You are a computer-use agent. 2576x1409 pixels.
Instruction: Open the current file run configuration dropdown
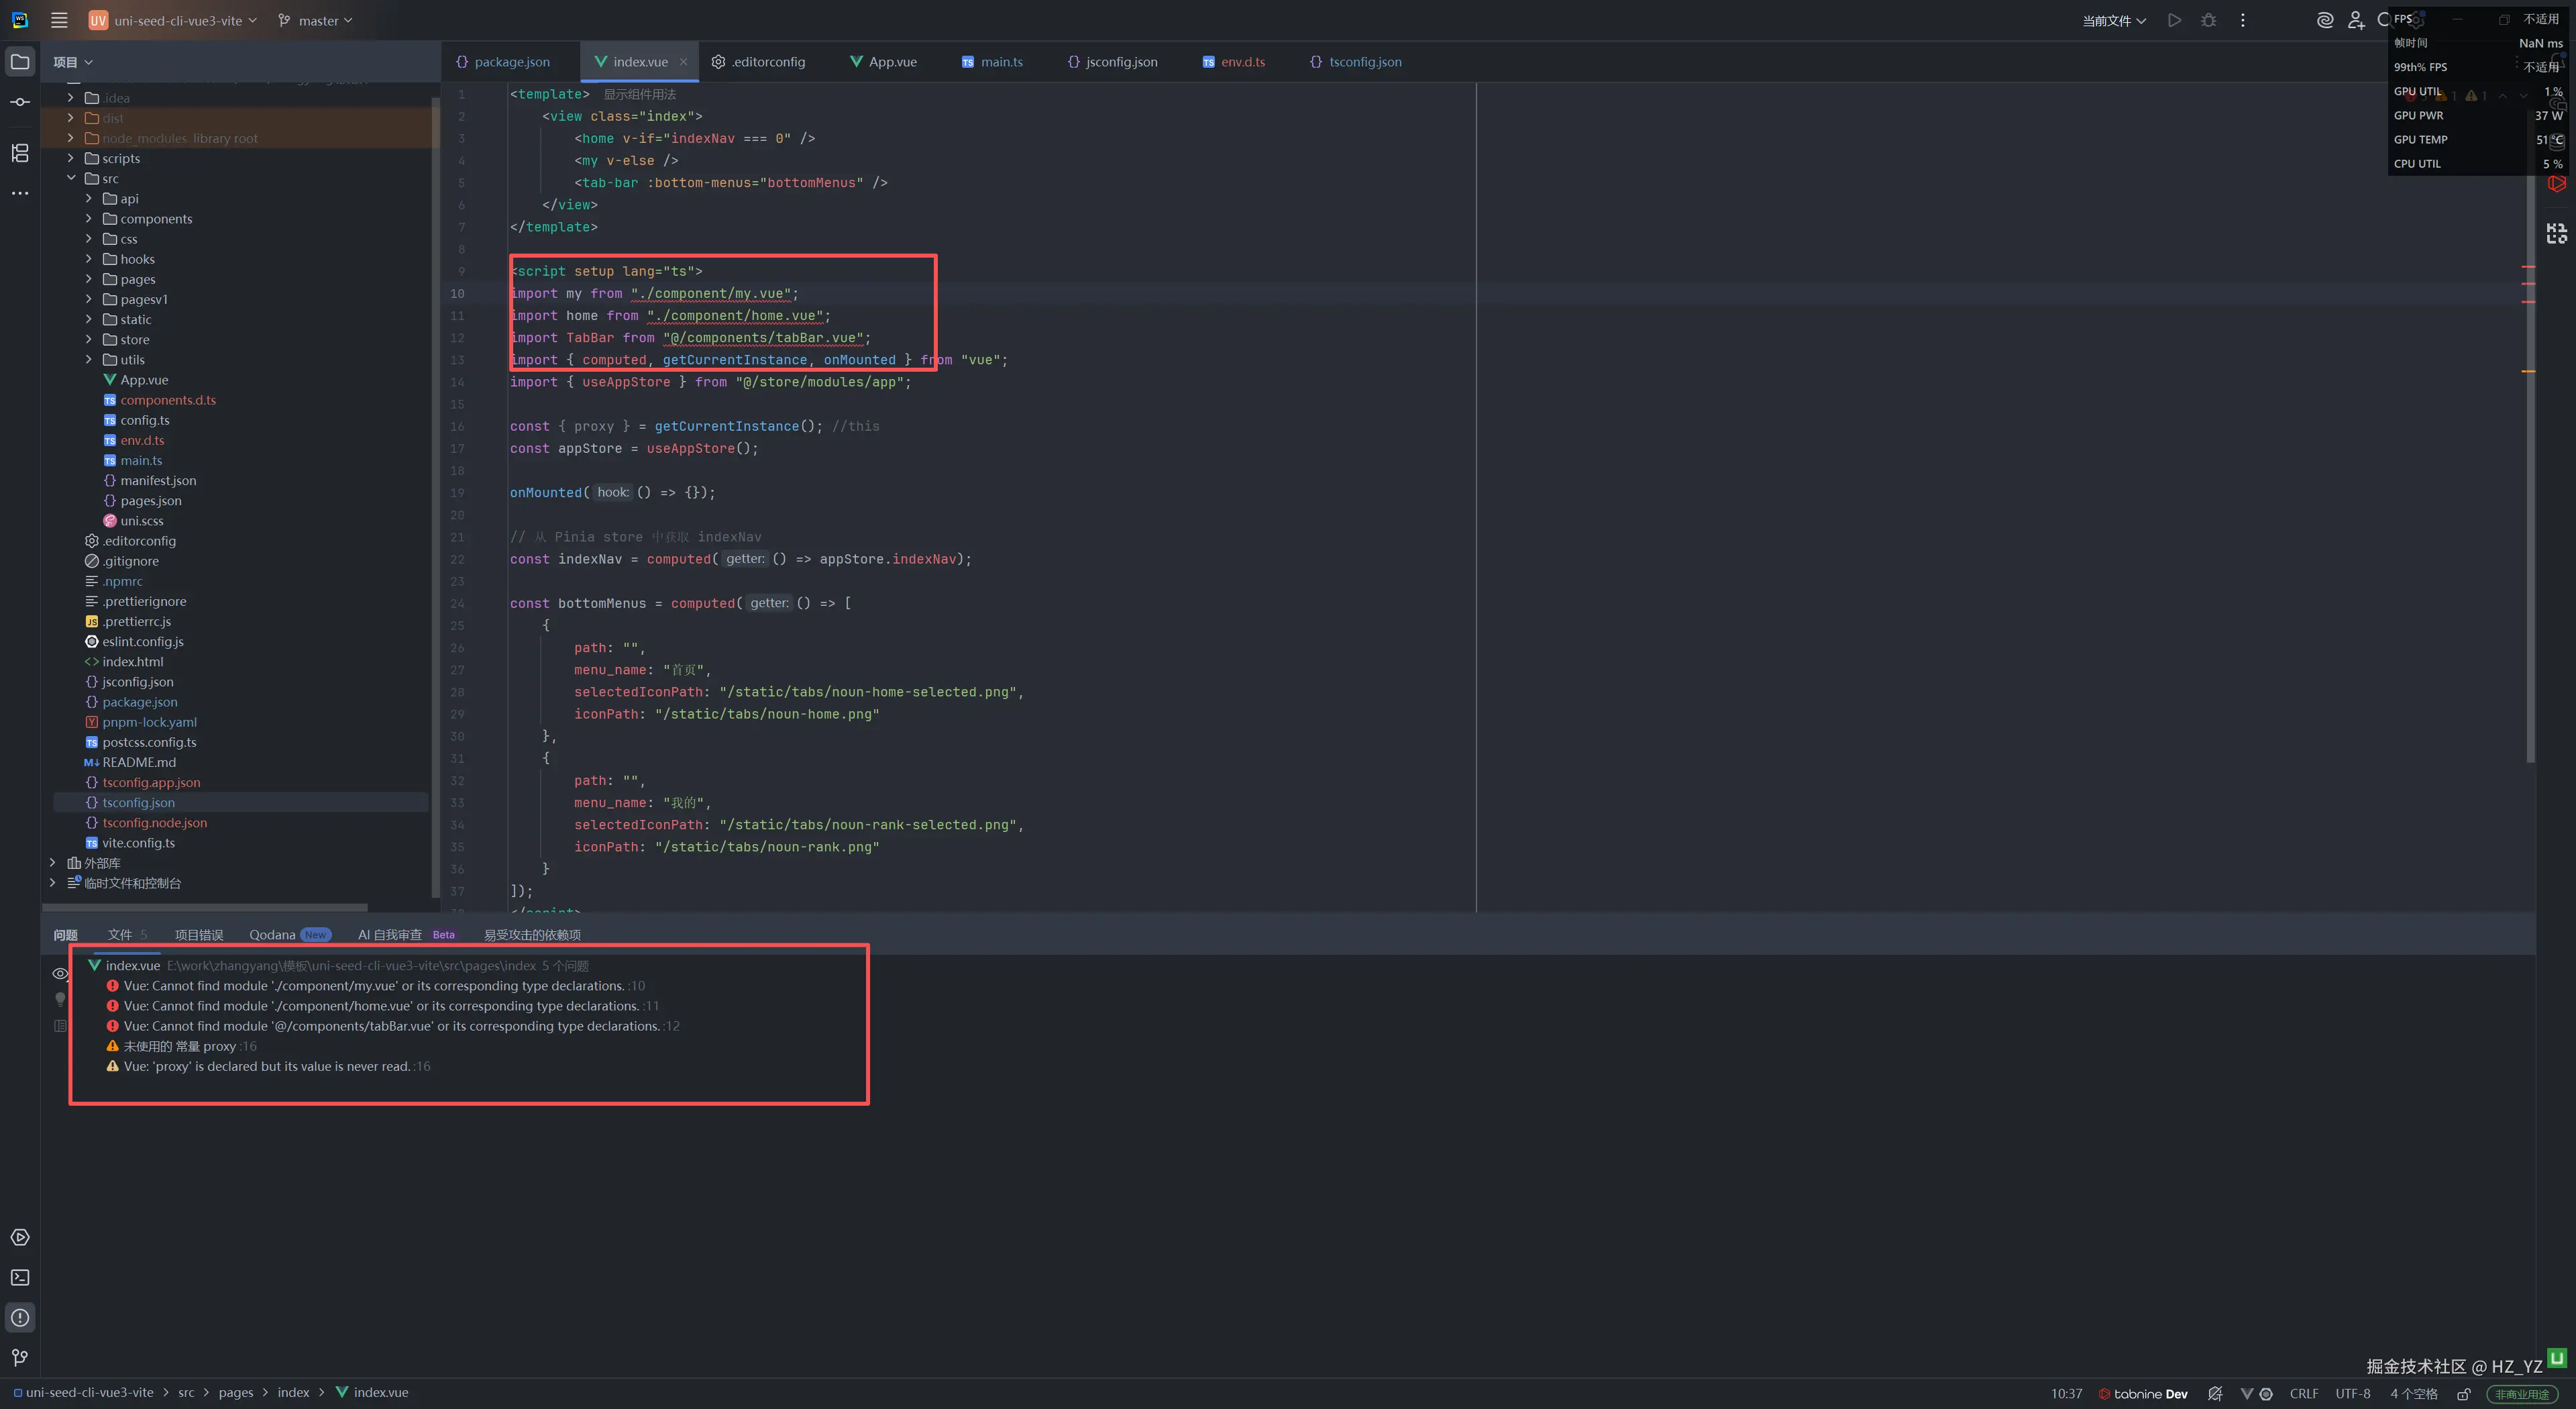(2113, 20)
